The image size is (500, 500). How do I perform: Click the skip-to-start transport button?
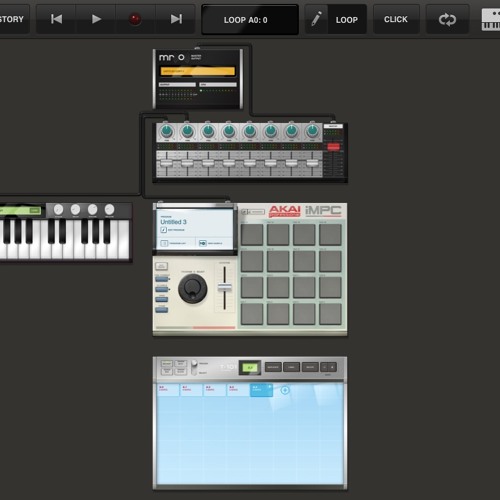point(56,19)
